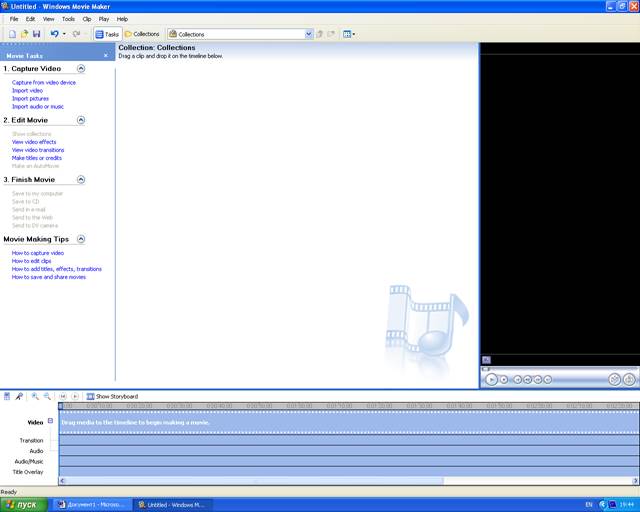Collapse the Finish Movie section
Image resolution: width=640 pixels, height=512 pixels.
81,180
